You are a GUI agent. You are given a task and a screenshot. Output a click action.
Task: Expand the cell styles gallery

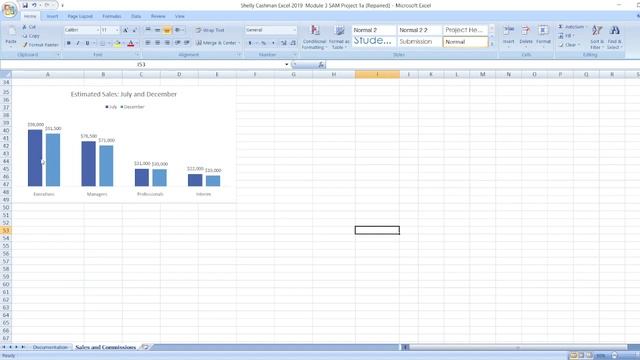(x=492, y=44)
